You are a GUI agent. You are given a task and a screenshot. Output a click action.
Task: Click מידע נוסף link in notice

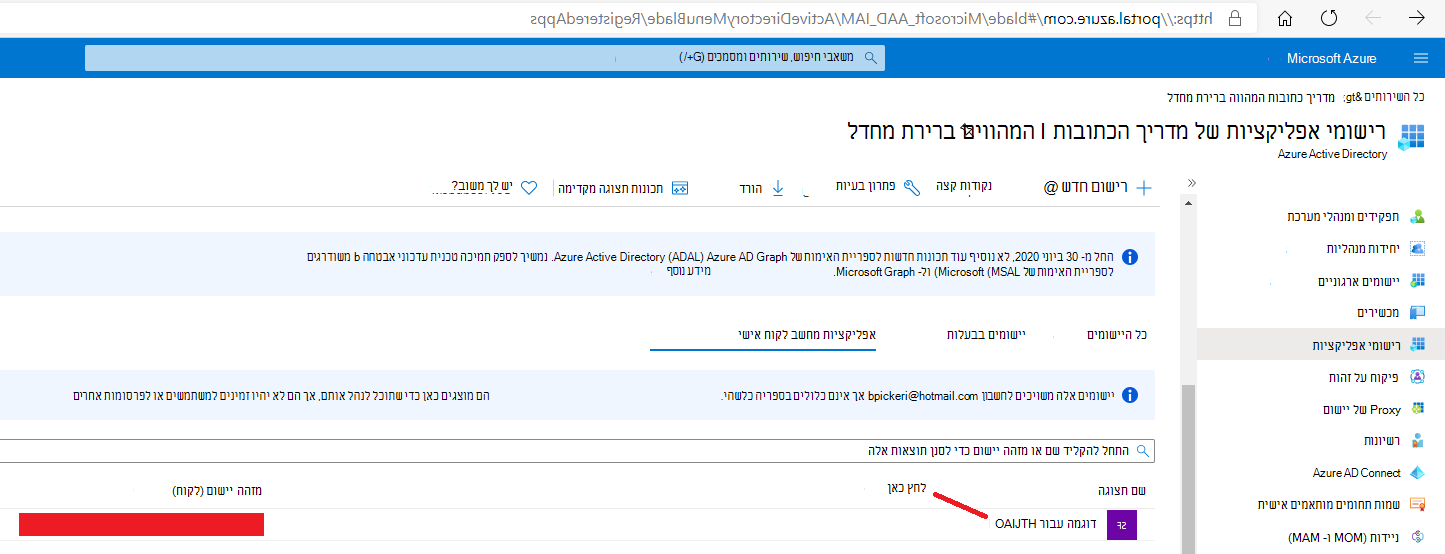[x=690, y=273]
